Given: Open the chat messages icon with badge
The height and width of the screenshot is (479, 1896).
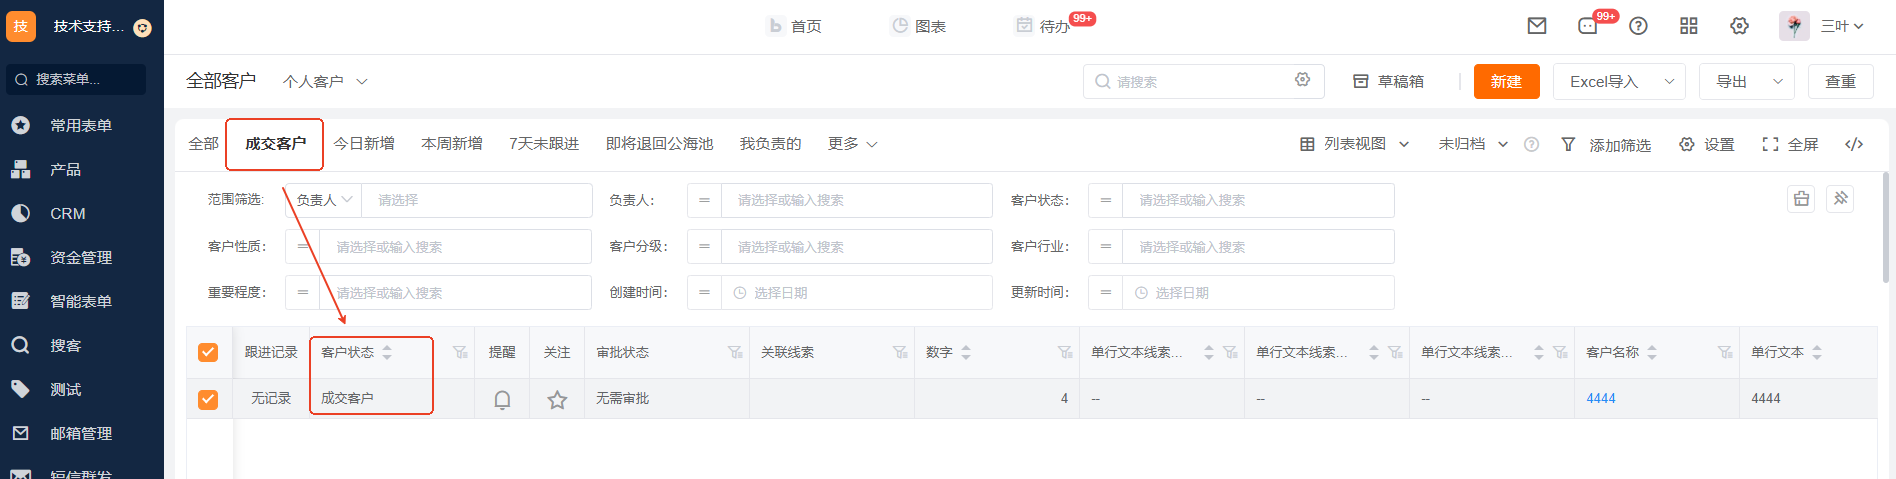Looking at the screenshot, I should [x=1588, y=26].
